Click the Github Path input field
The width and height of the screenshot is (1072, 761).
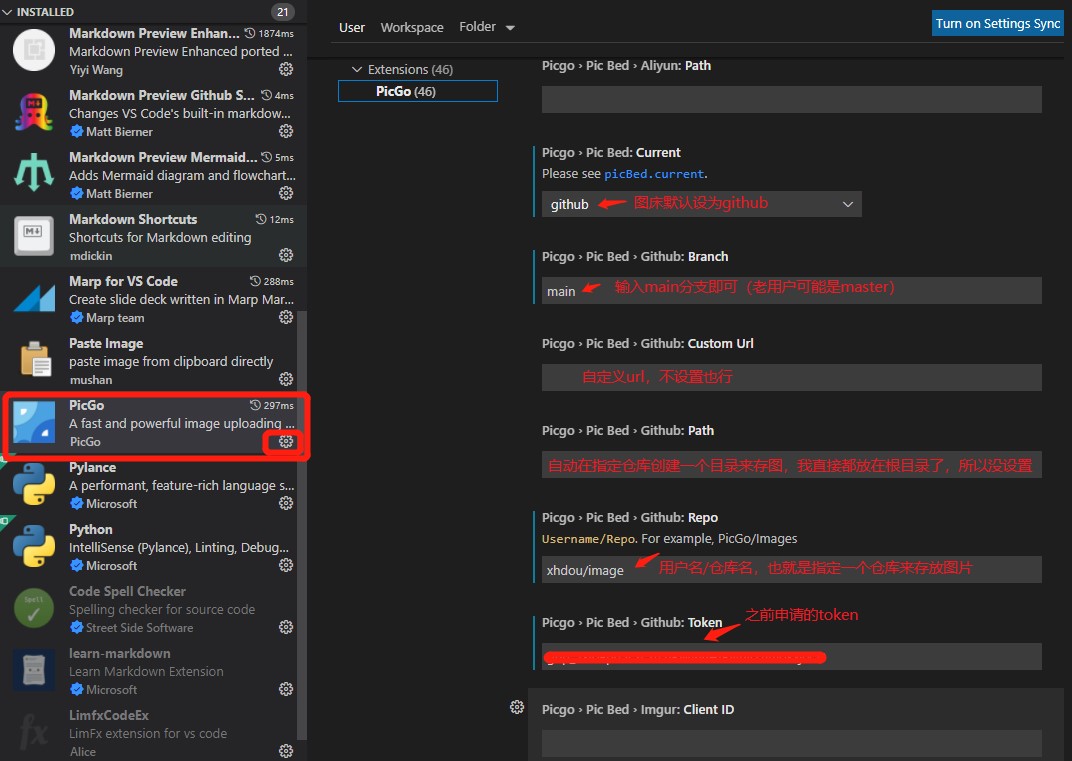coord(792,464)
